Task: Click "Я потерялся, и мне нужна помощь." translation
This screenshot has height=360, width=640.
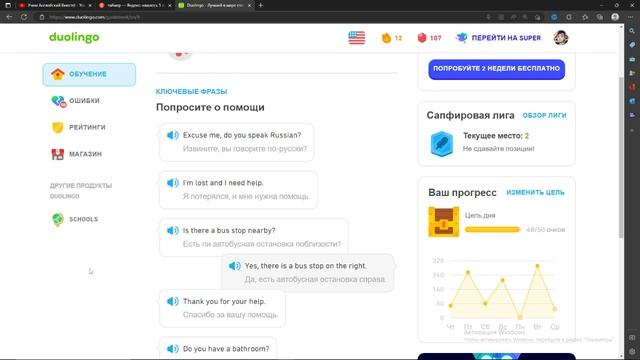Action: [x=246, y=196]
